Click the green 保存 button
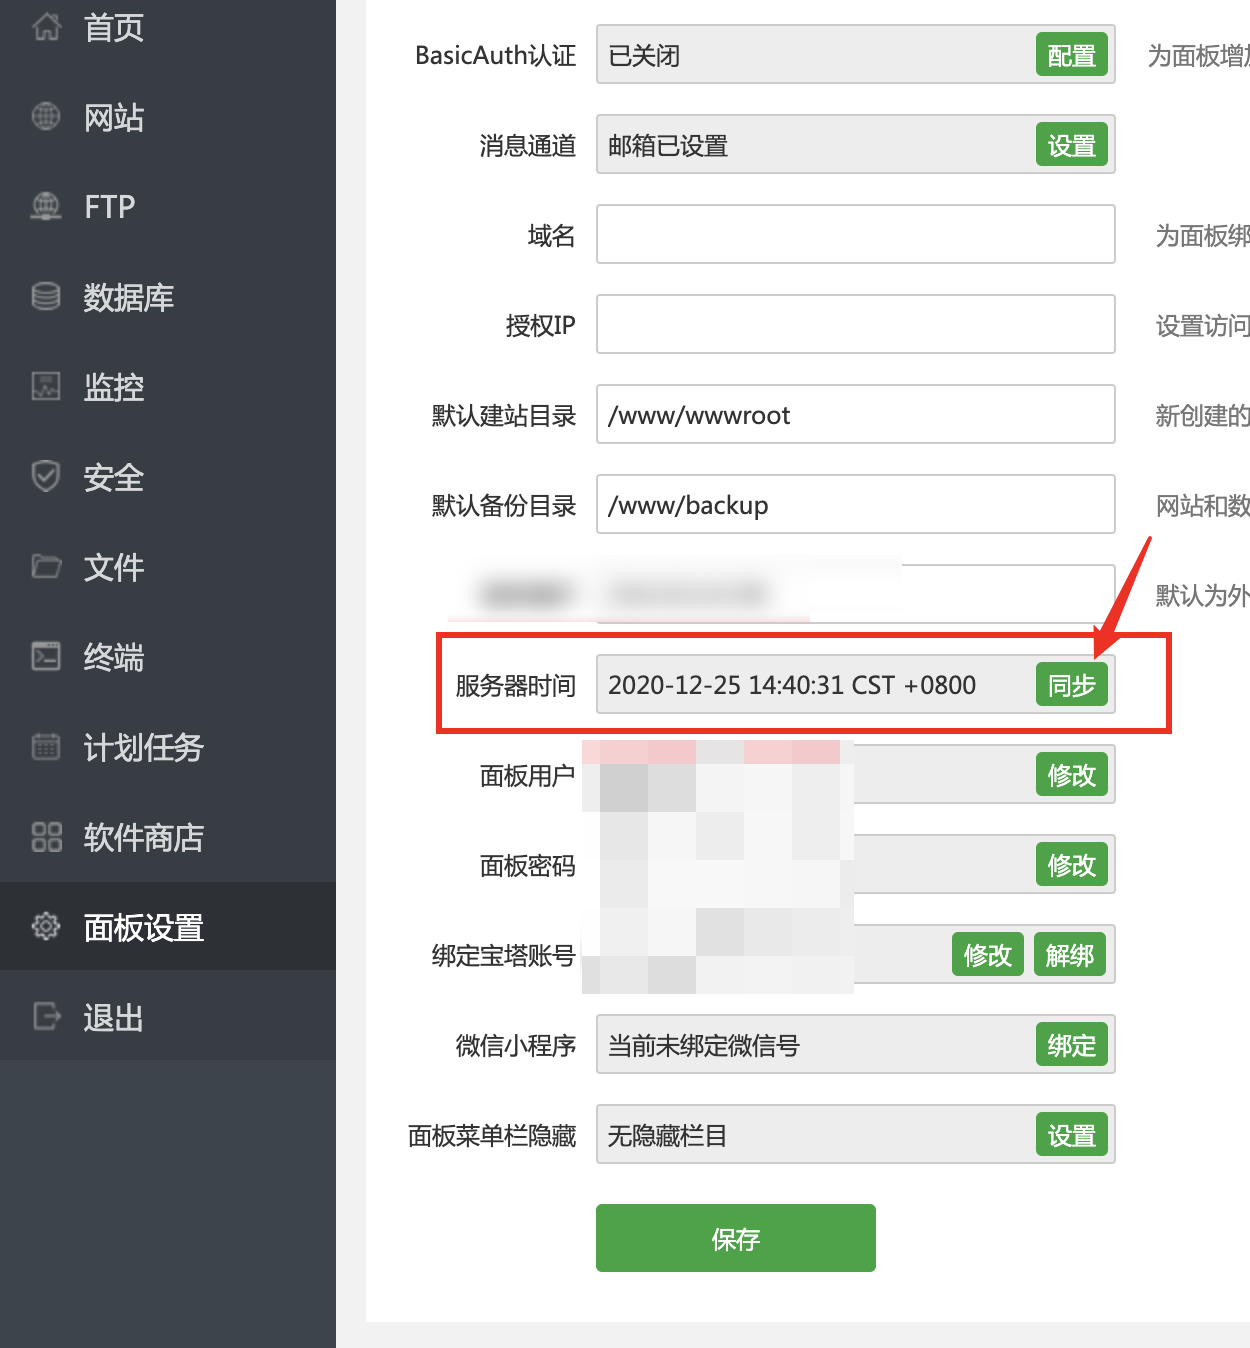This screenshot has width=1250, height=1348. coord(736,1238)
